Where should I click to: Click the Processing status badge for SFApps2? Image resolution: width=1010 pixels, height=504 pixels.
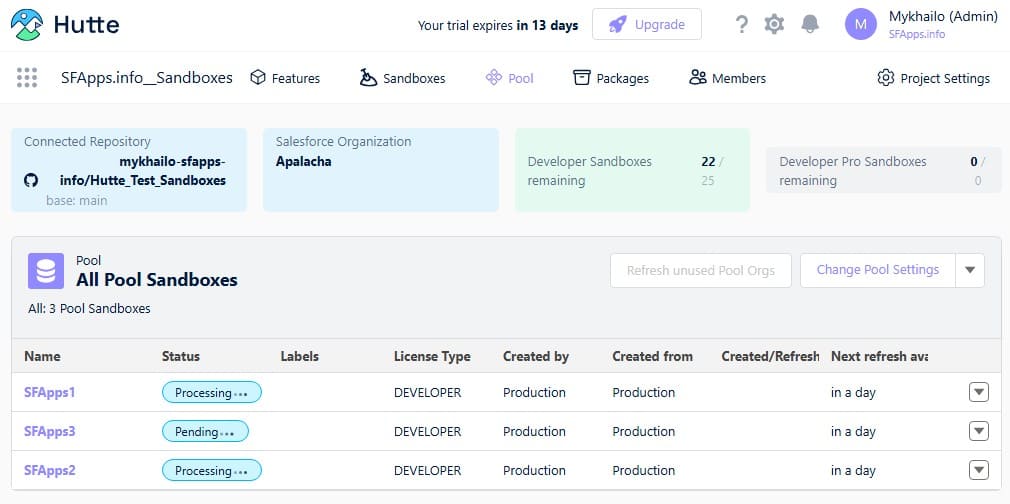point(211,470)
